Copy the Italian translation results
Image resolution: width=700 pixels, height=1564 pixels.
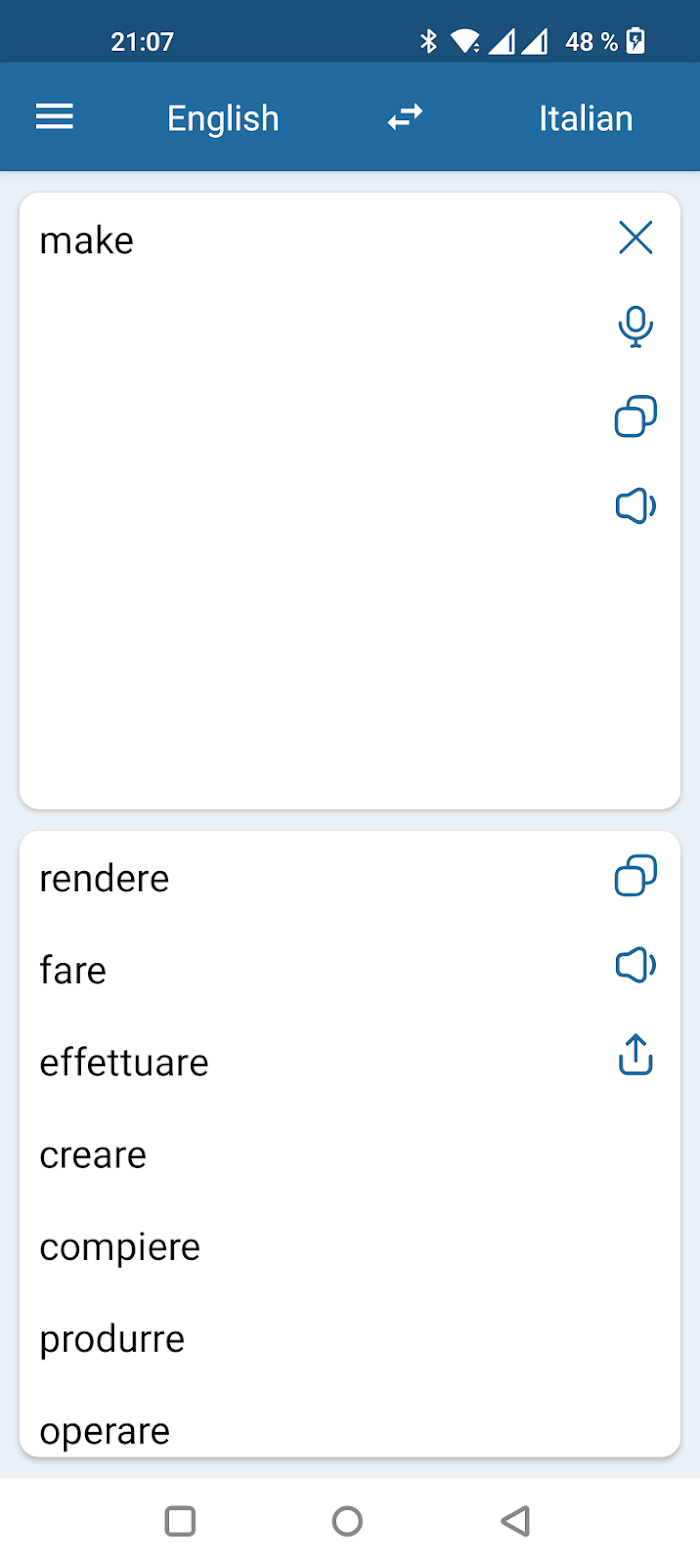636,876
